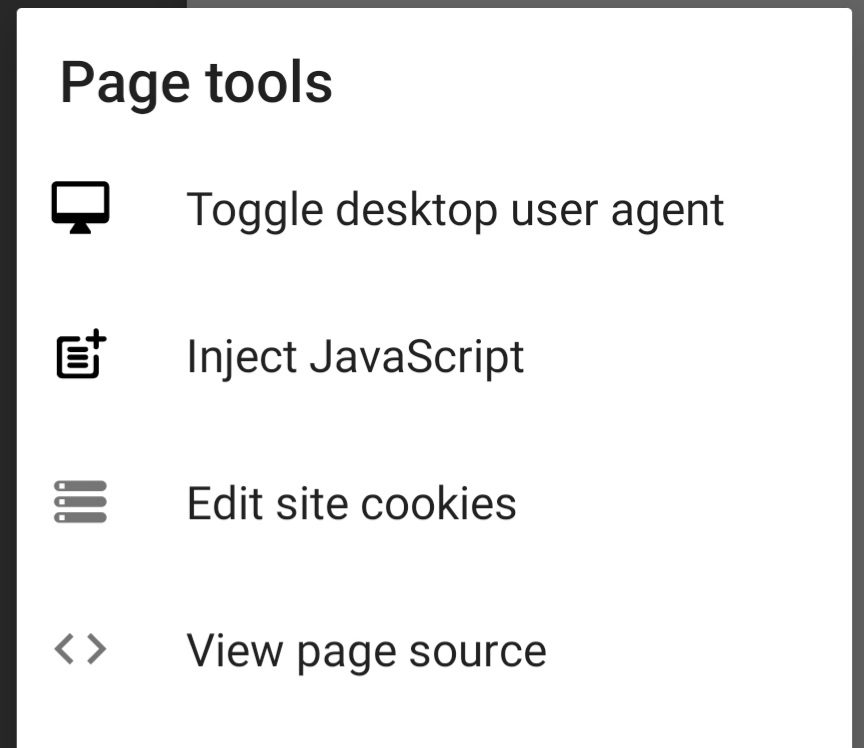This screenshot has height=748, width=864.
Task: Choose Edit site cookies option
Action: 350,503
